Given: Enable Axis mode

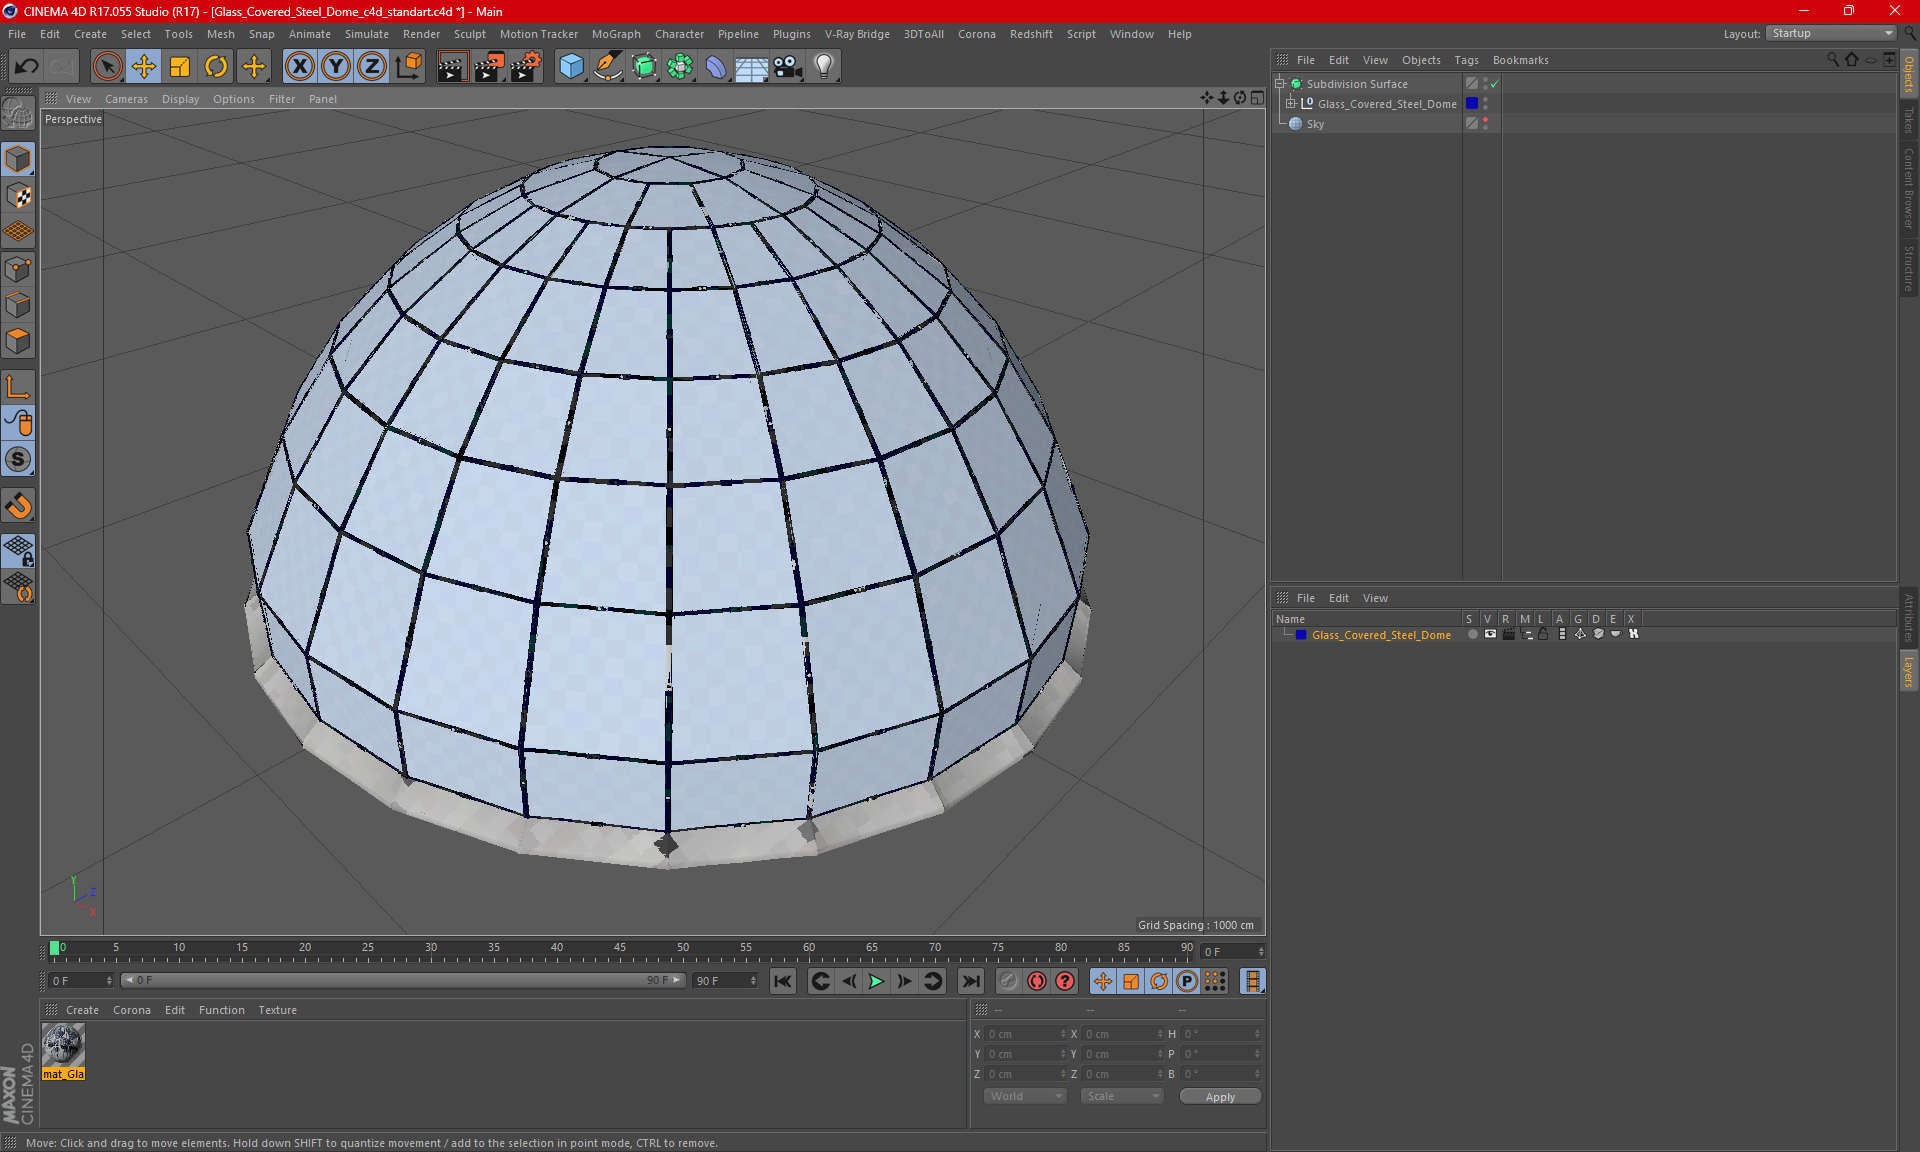Looking at the screenshot, I should point(18,387).
